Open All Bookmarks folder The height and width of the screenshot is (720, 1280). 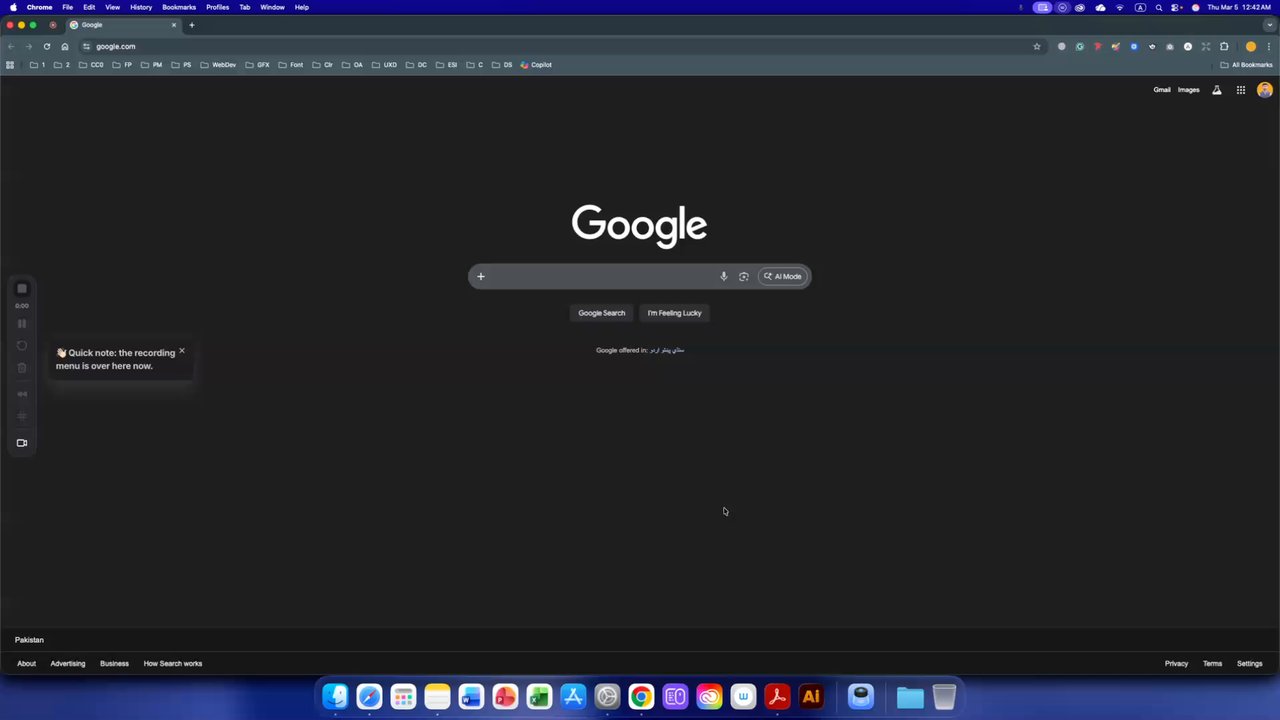point(1246,65)
